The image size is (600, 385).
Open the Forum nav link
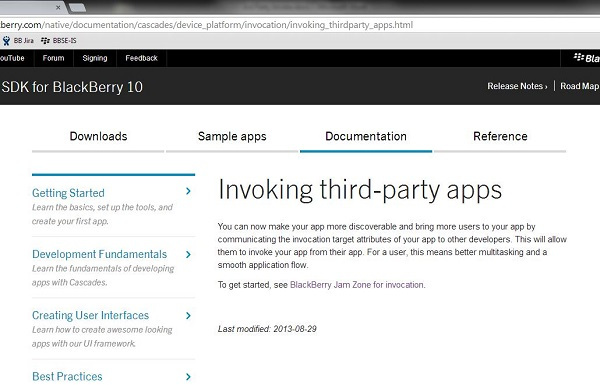coord(53,58)
